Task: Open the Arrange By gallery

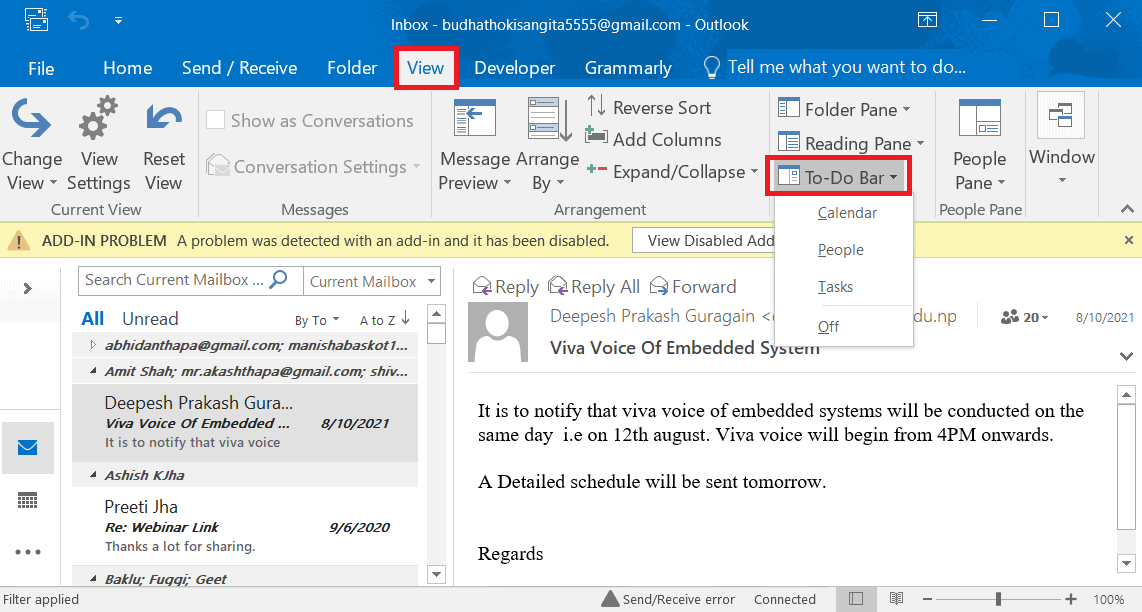Action: point(548,146)
